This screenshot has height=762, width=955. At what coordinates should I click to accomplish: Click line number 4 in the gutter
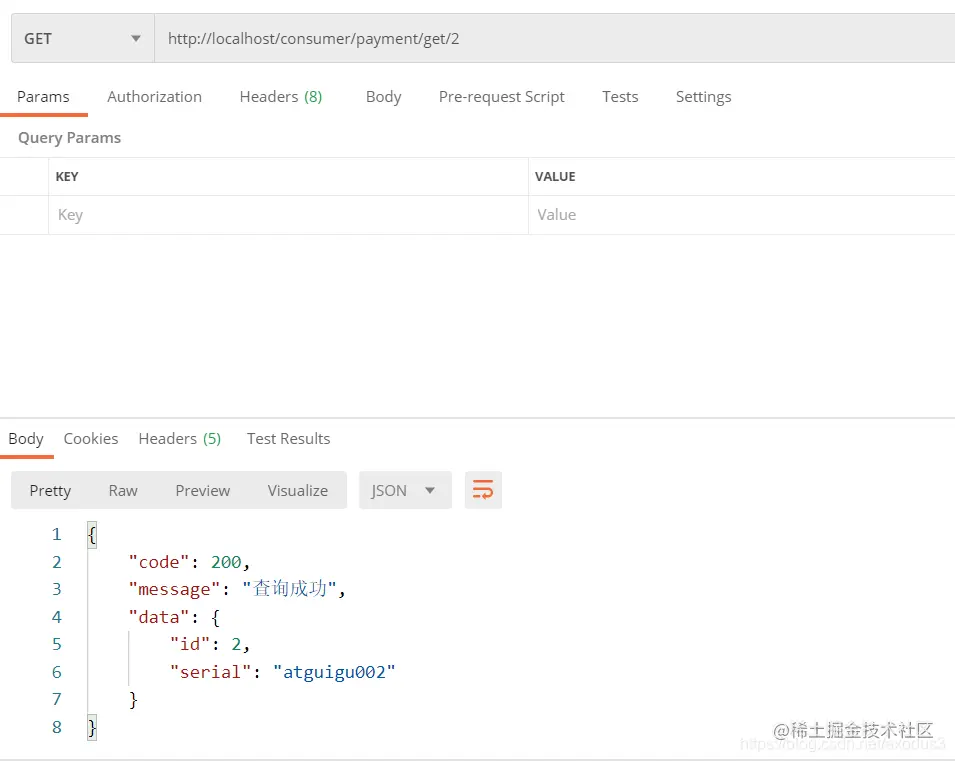[x=57, y=617]
